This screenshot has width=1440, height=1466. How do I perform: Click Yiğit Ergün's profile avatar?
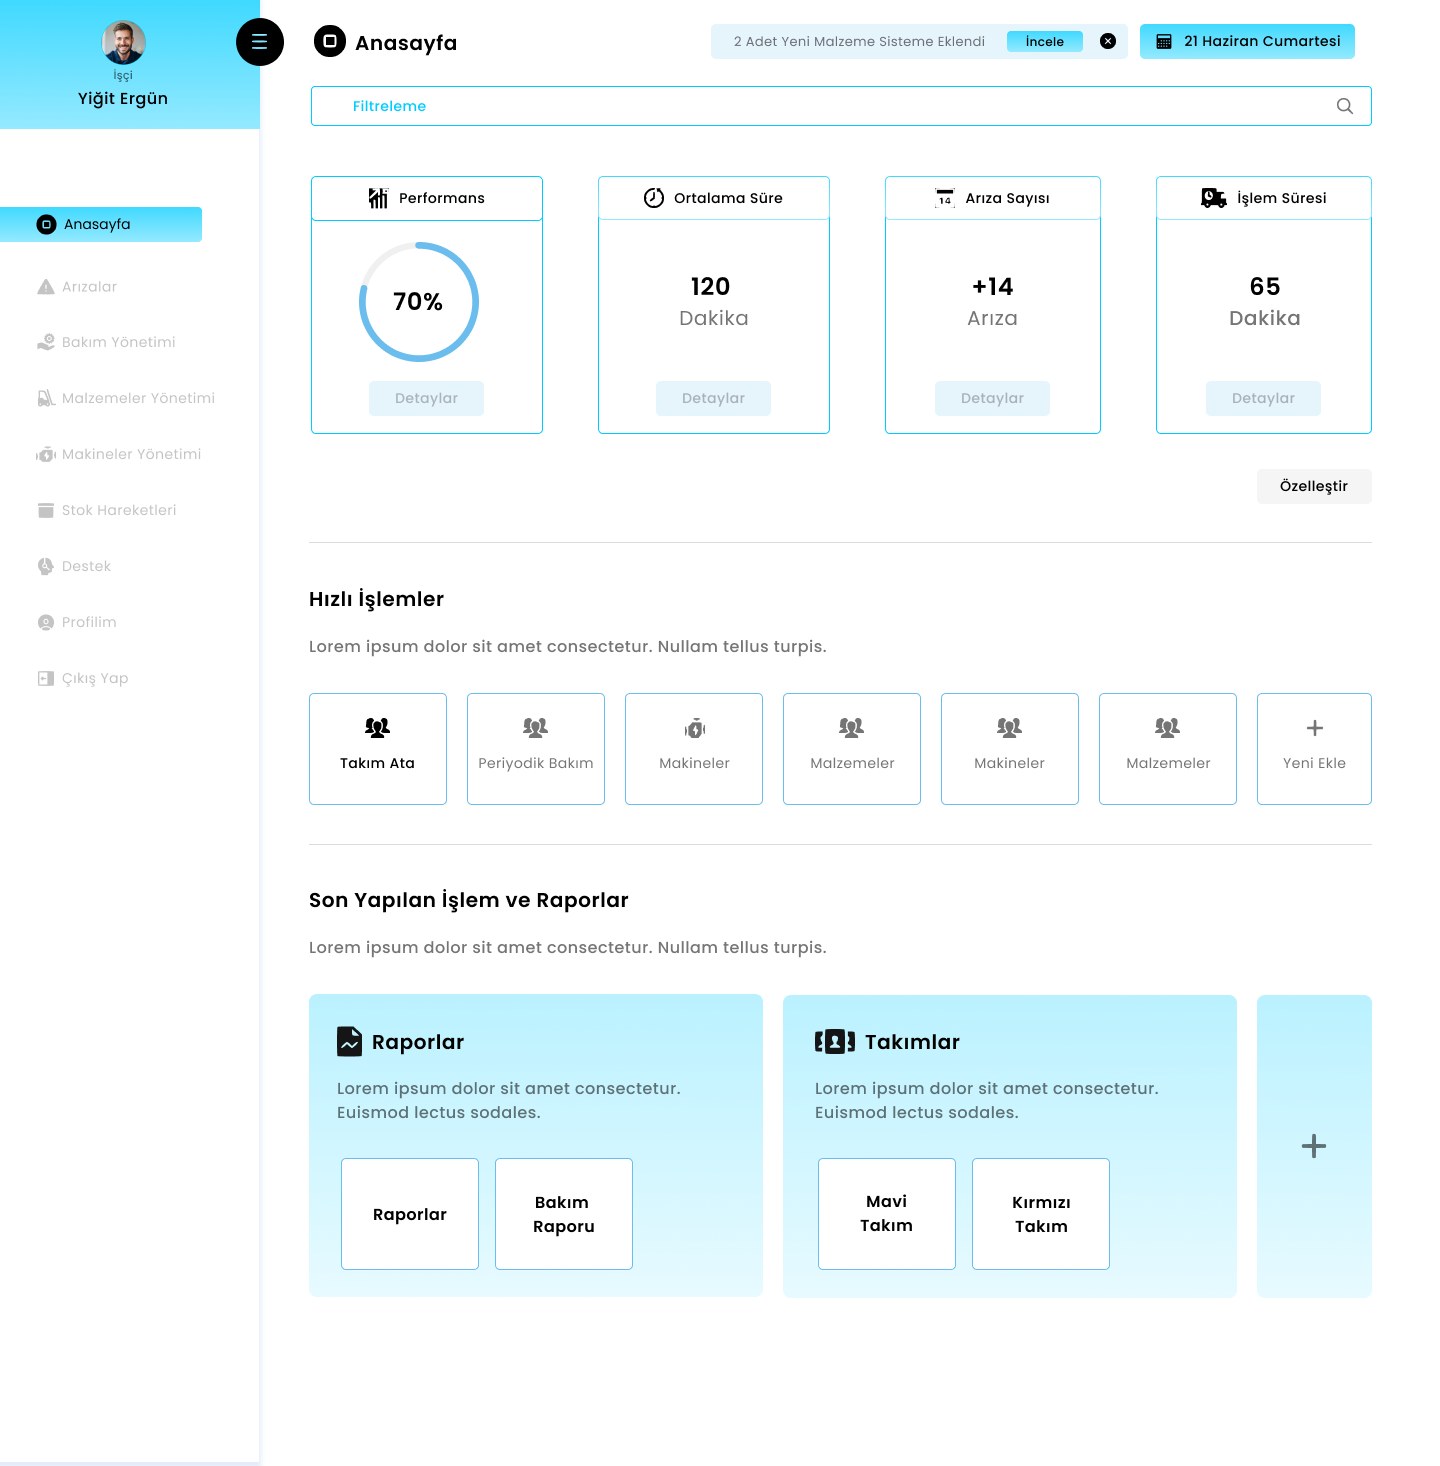124,43
